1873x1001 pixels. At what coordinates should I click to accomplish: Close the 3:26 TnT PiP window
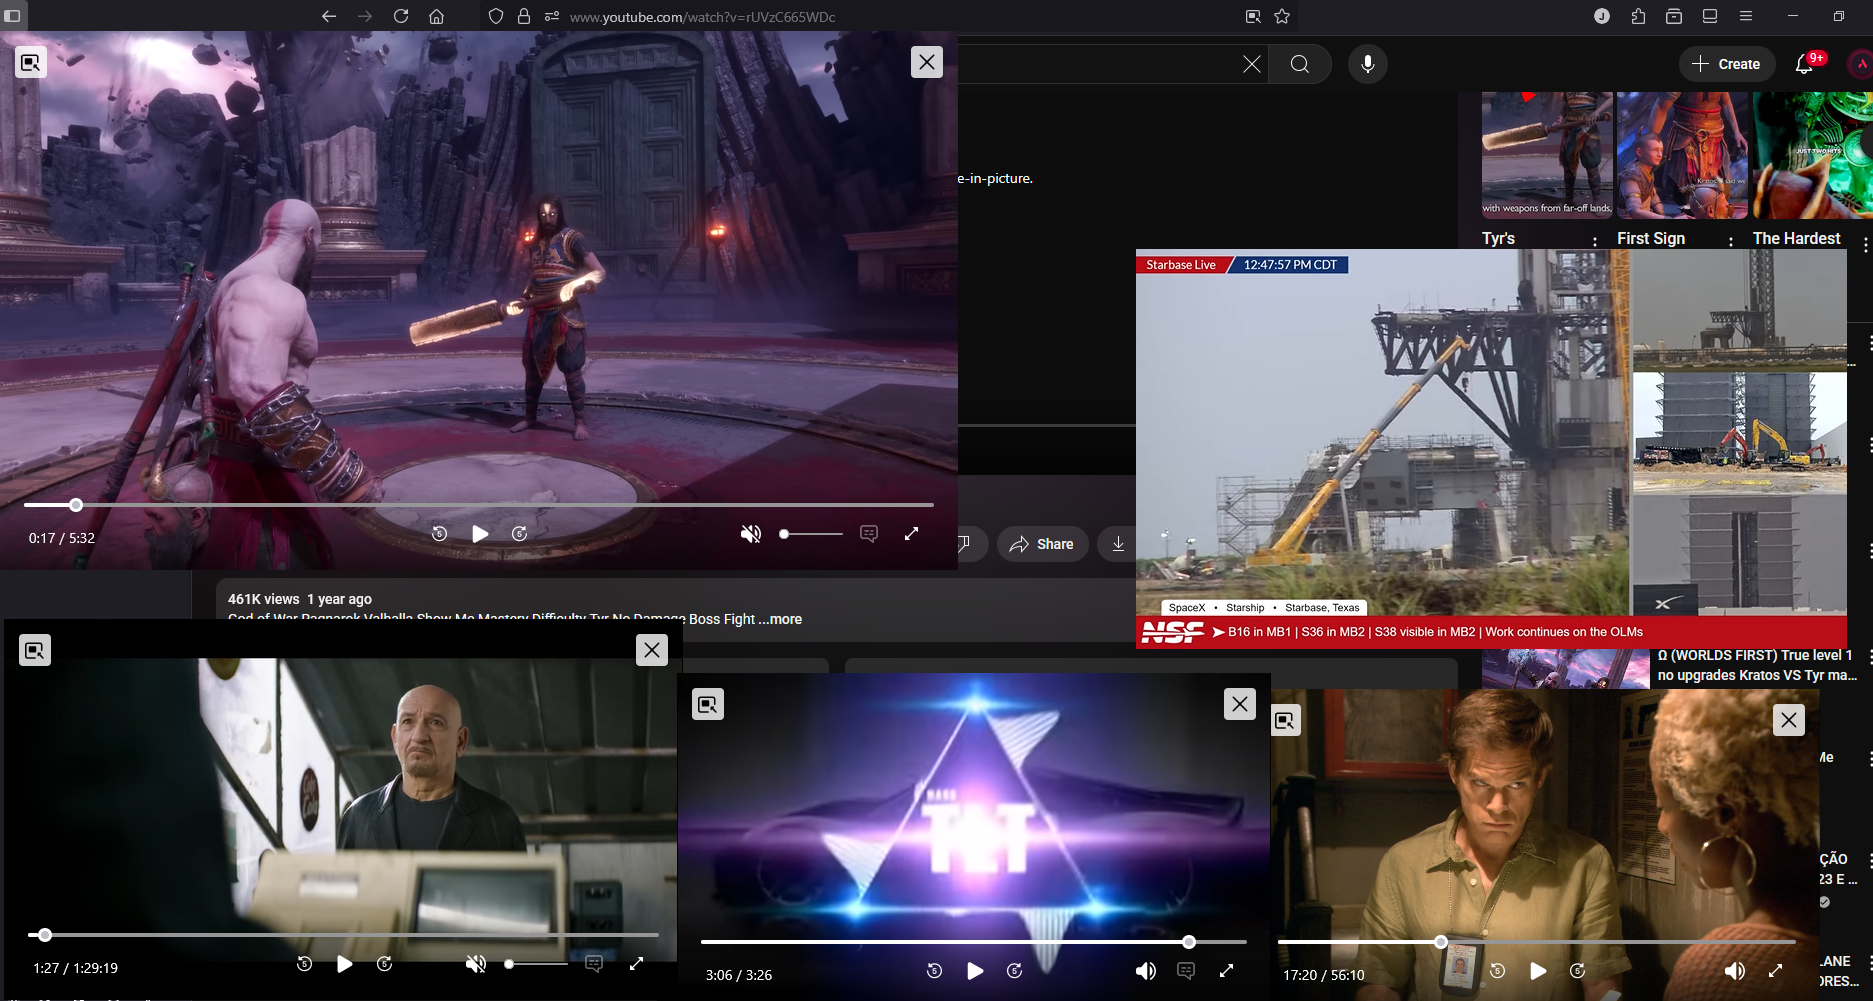pos(1240,704)
